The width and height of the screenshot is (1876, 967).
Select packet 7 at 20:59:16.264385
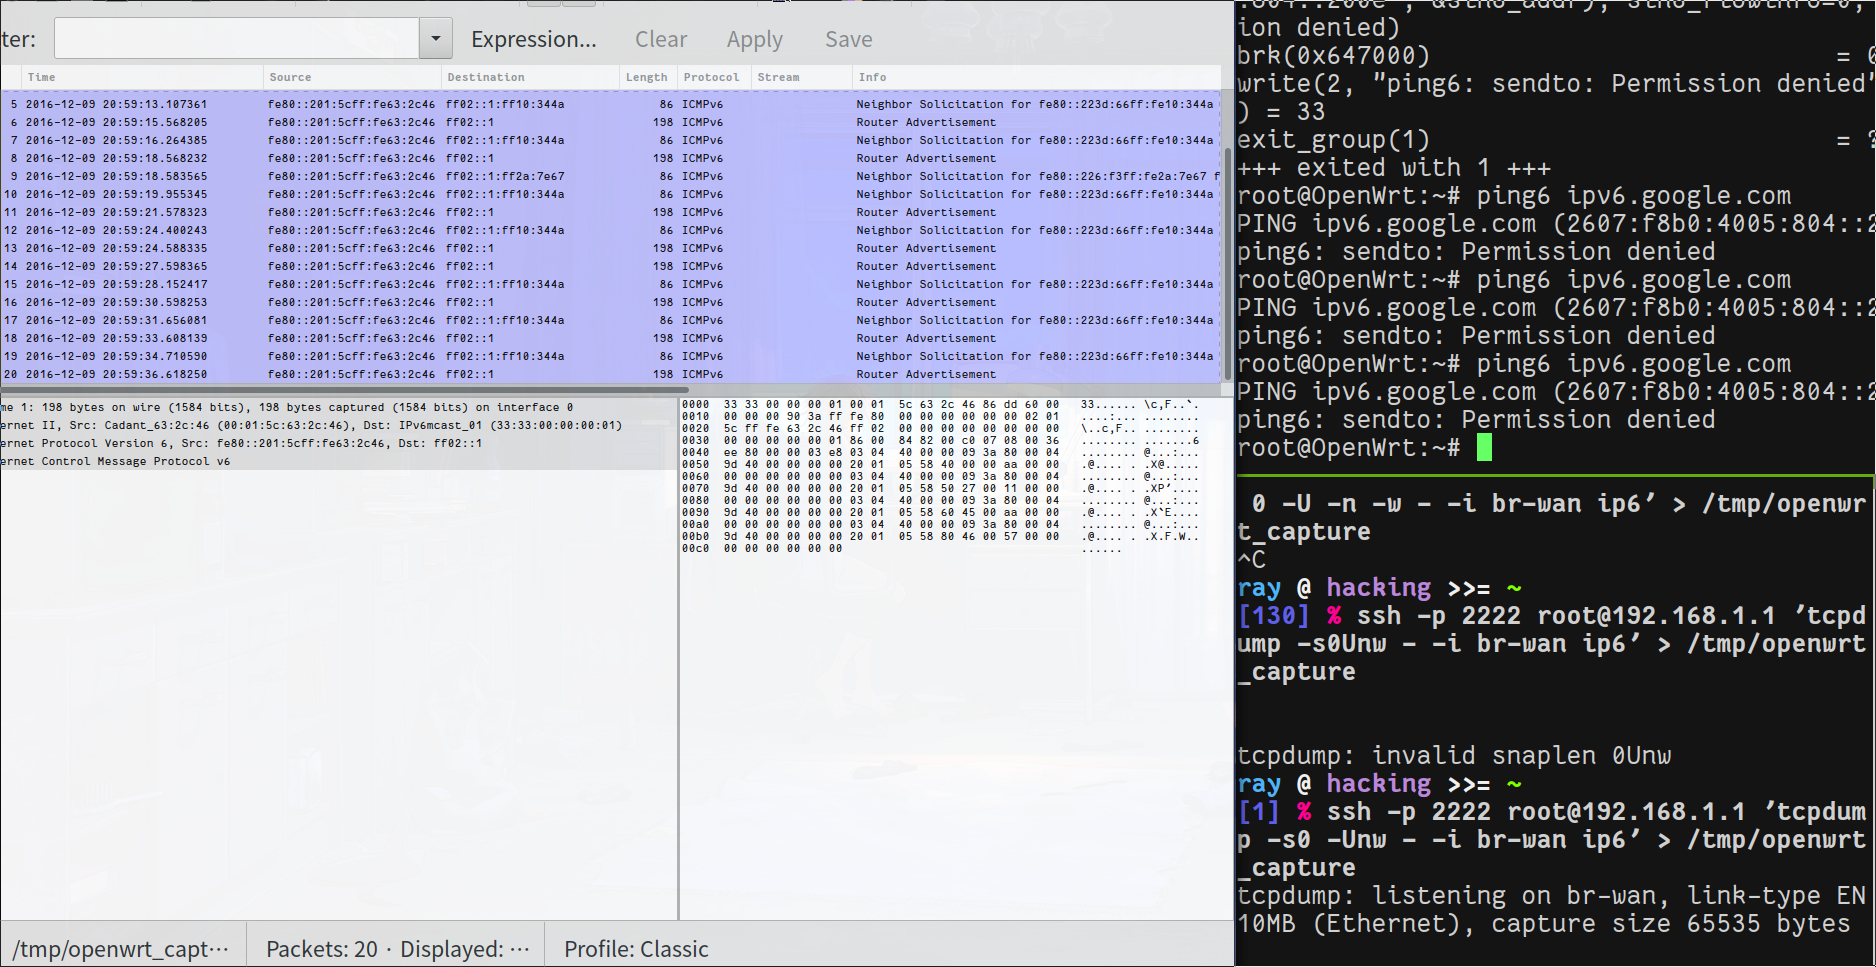tap(610, 140)
